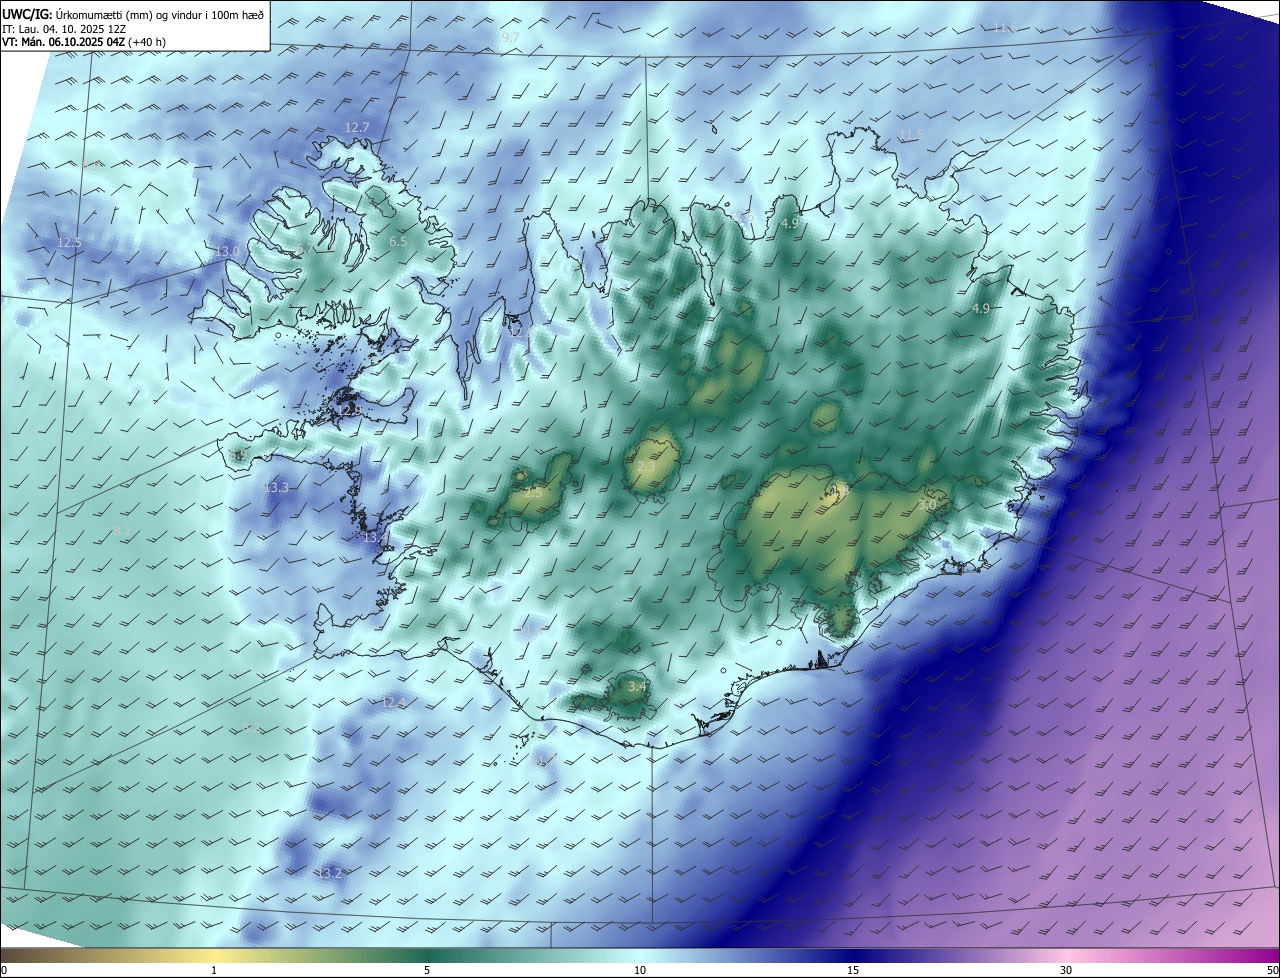Click the 50 tick on the color scale
This screenshot has width=1280, height=978.
pyautogui.click(x=1272, y=970)
